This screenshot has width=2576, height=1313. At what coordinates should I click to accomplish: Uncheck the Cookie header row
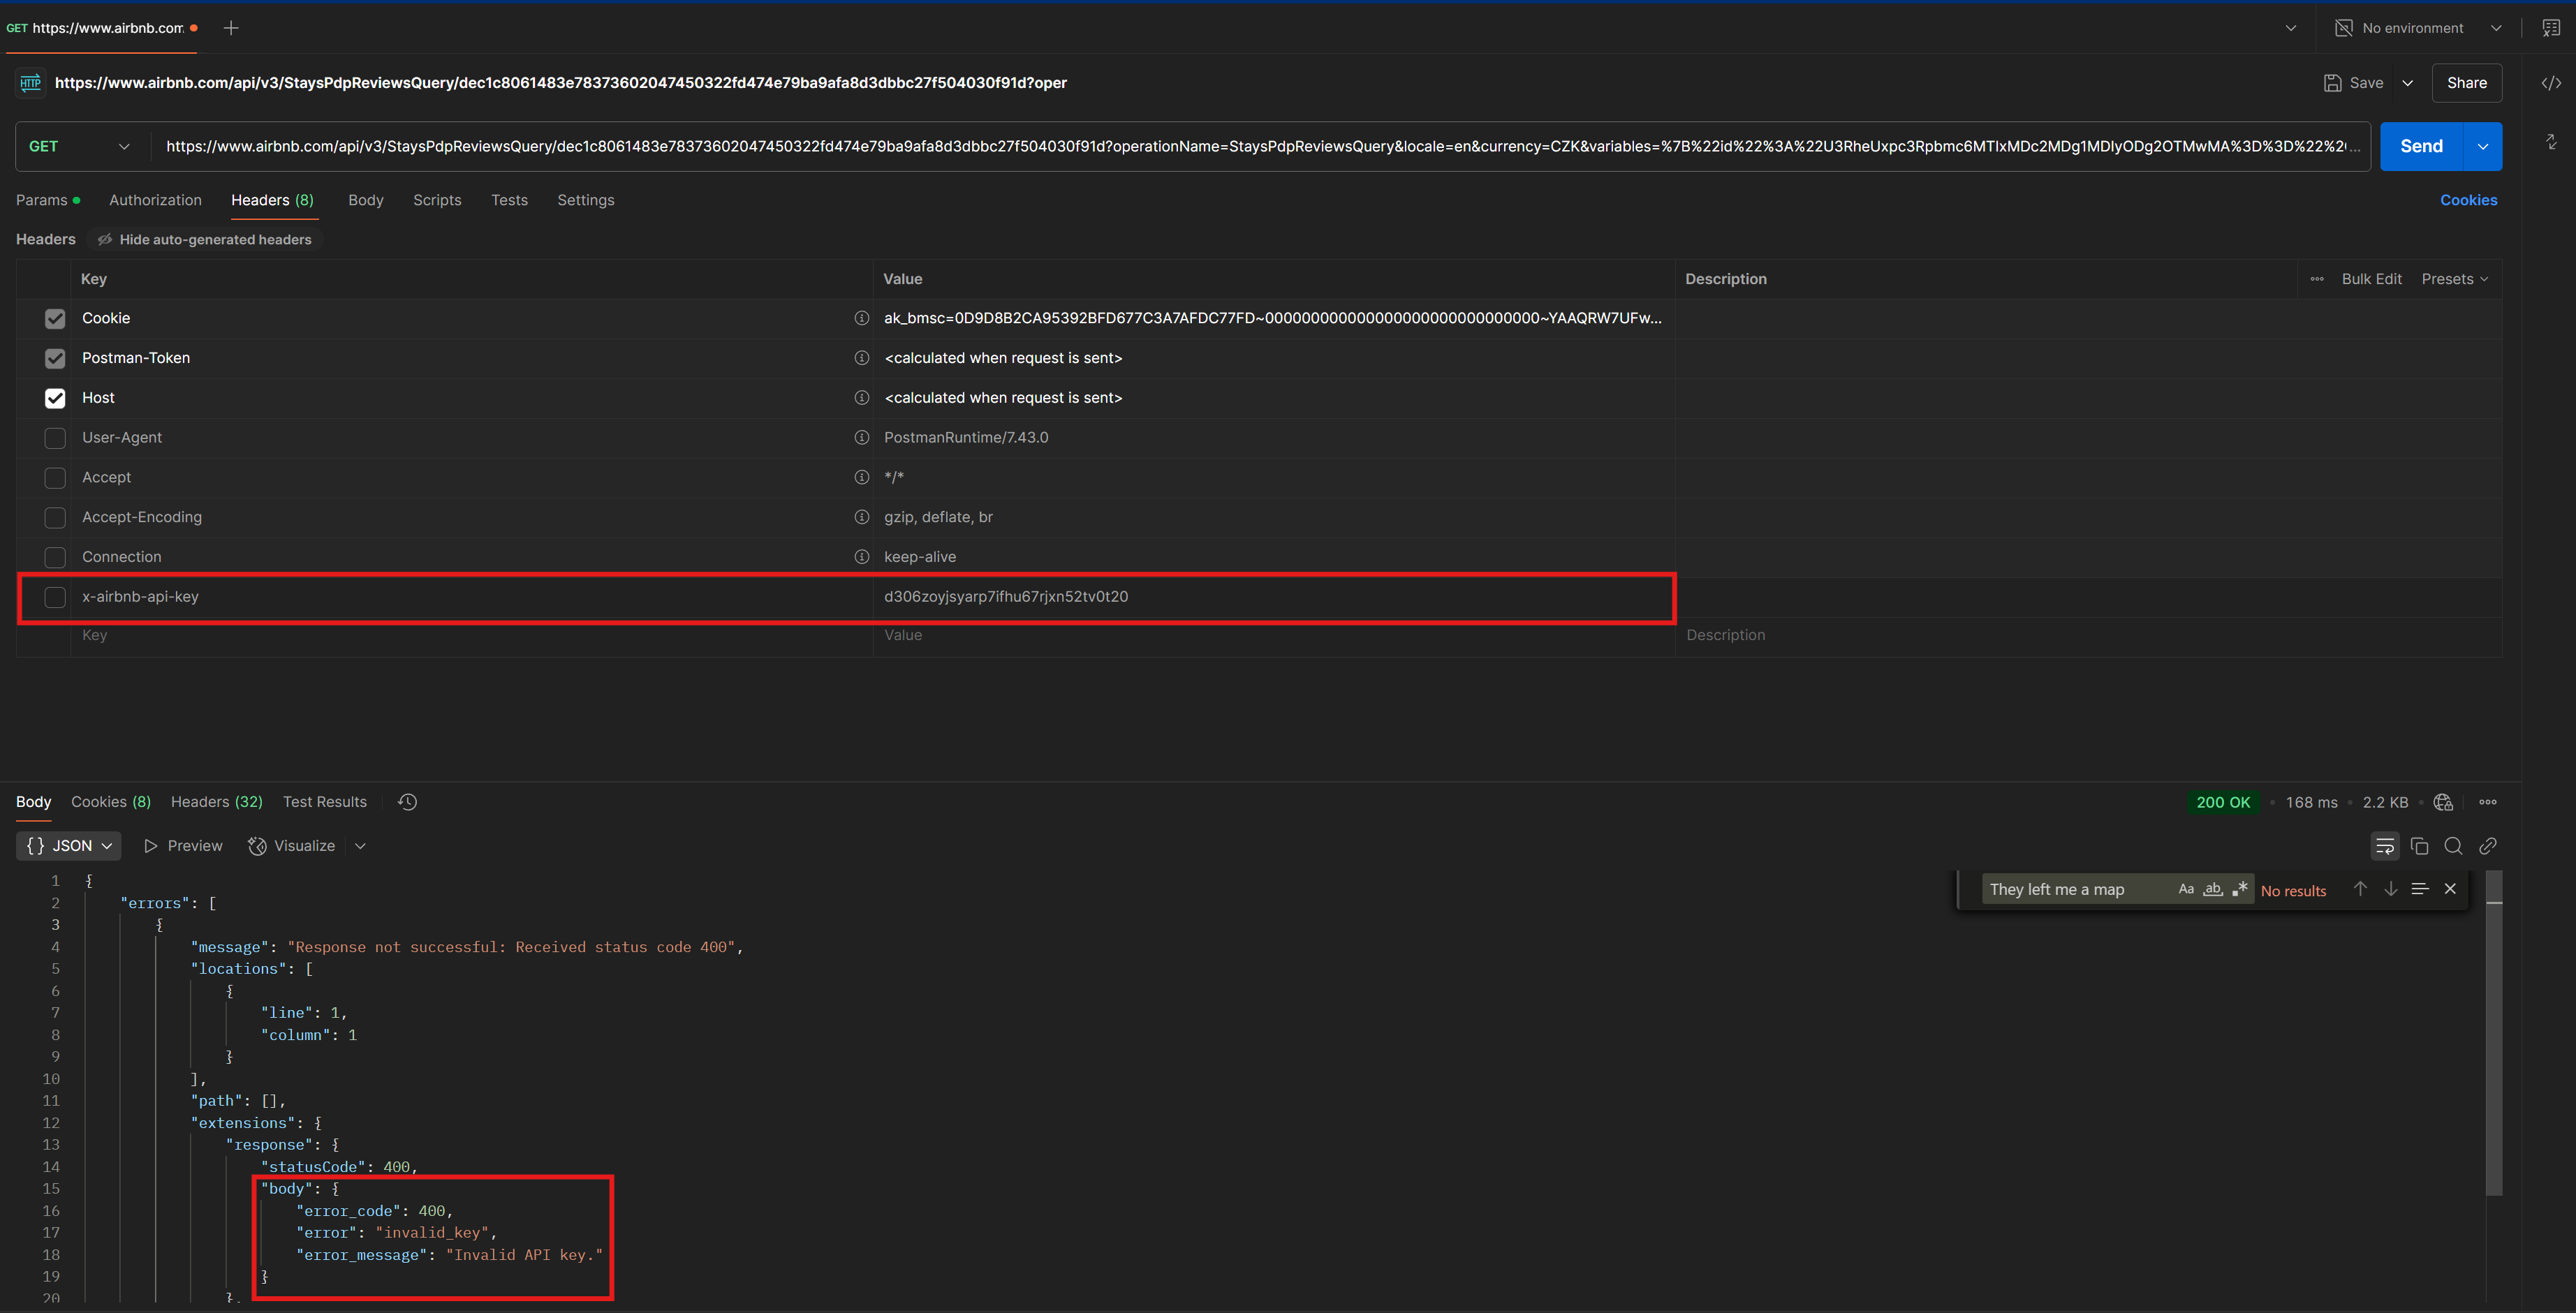[55, 318]
